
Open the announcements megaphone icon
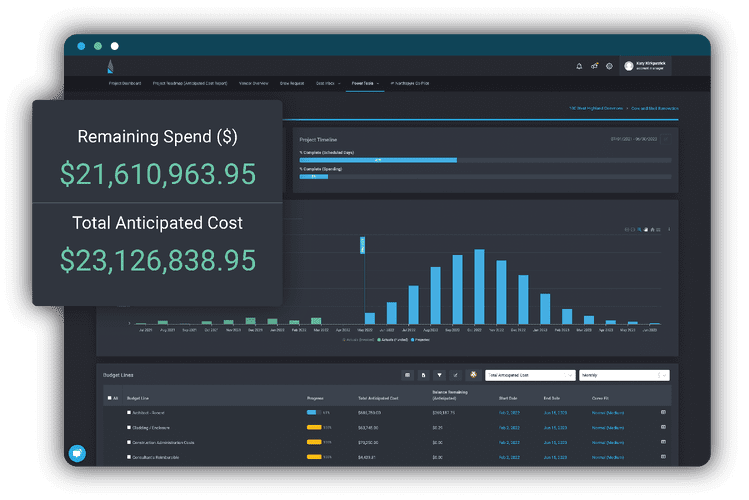[594, 66]
